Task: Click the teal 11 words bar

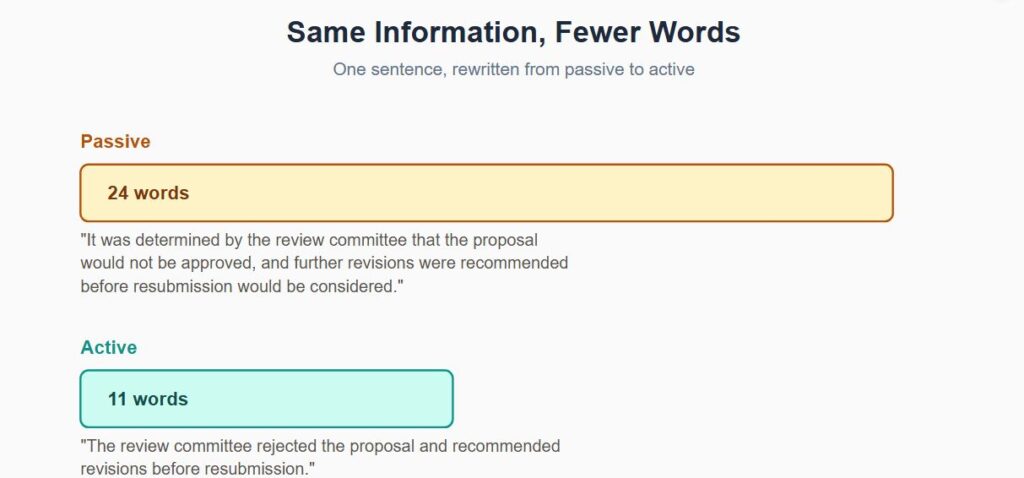Action: [266, 398]
